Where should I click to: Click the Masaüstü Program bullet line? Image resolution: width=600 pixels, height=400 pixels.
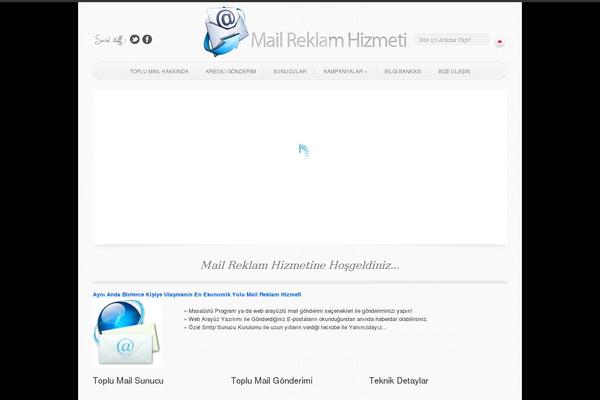click(x=298, y=311)
